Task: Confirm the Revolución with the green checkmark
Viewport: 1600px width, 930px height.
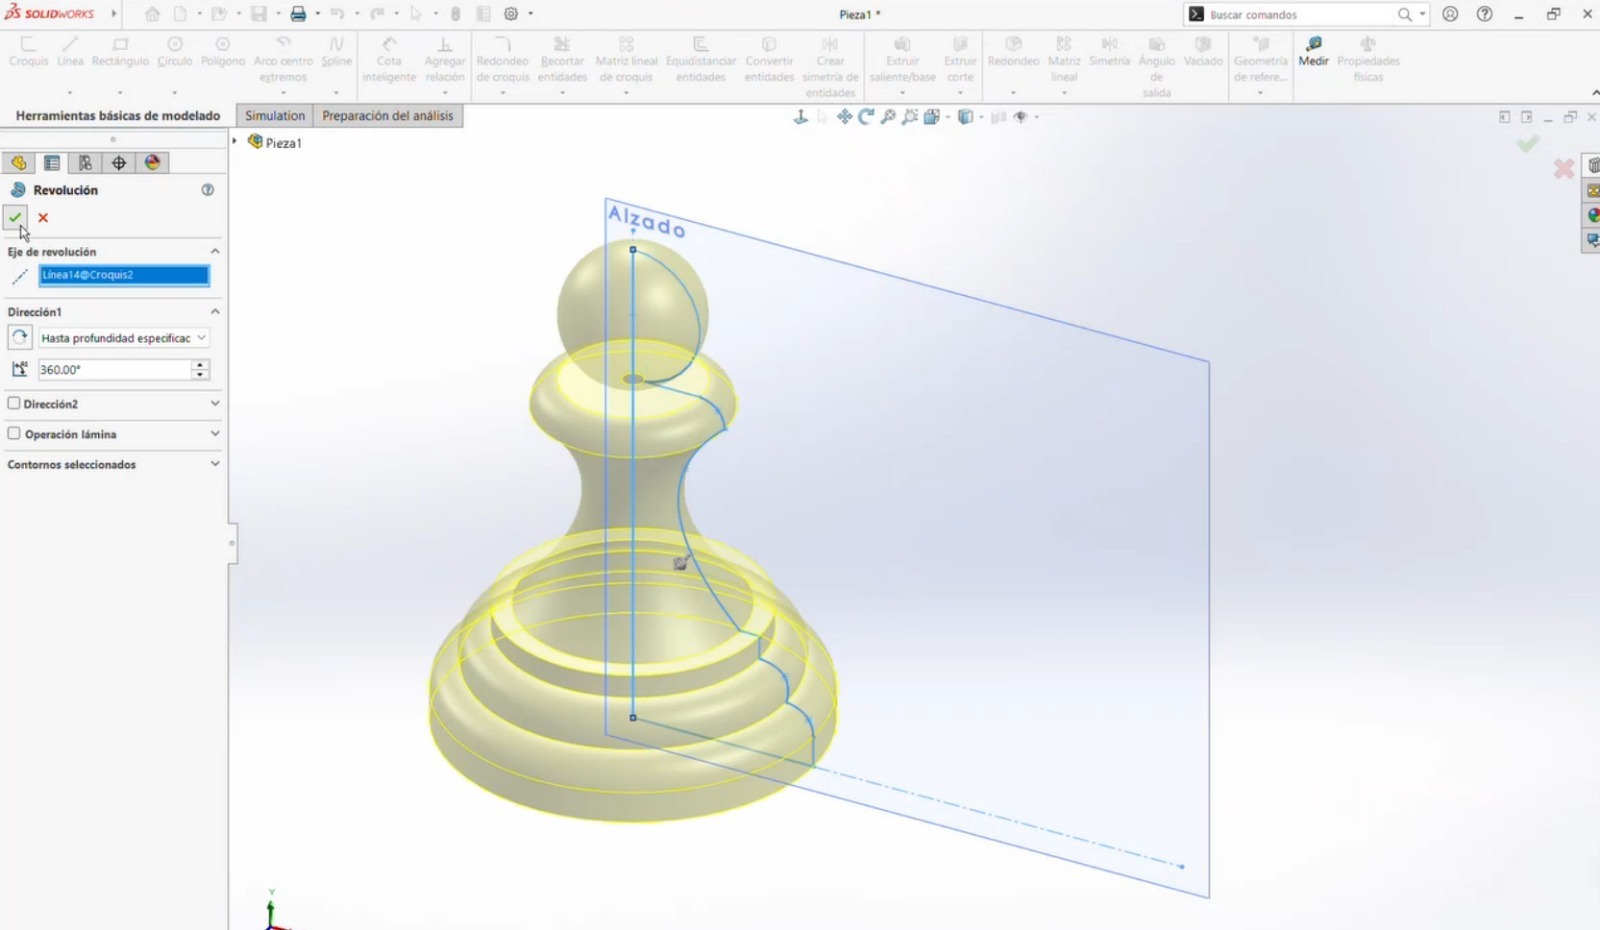Action: coord(14,217)
